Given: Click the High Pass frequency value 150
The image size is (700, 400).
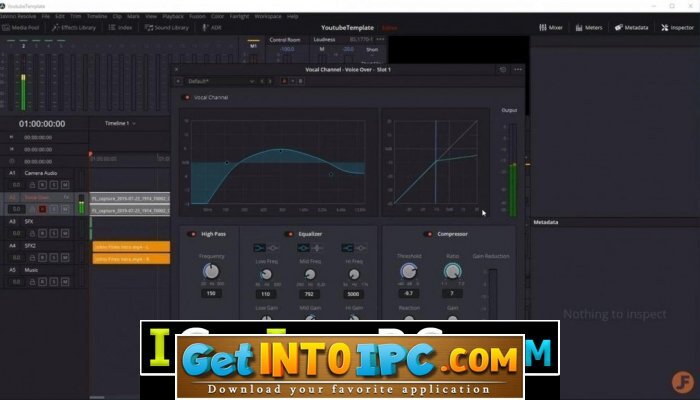Looking at the screenshot, I should click(x=211, y=293).
